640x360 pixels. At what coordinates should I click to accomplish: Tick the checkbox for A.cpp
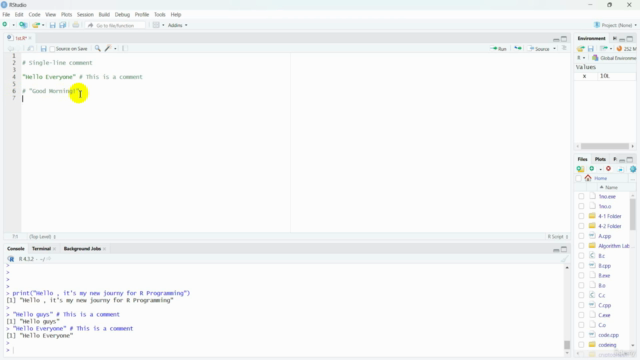coord(581,236)
